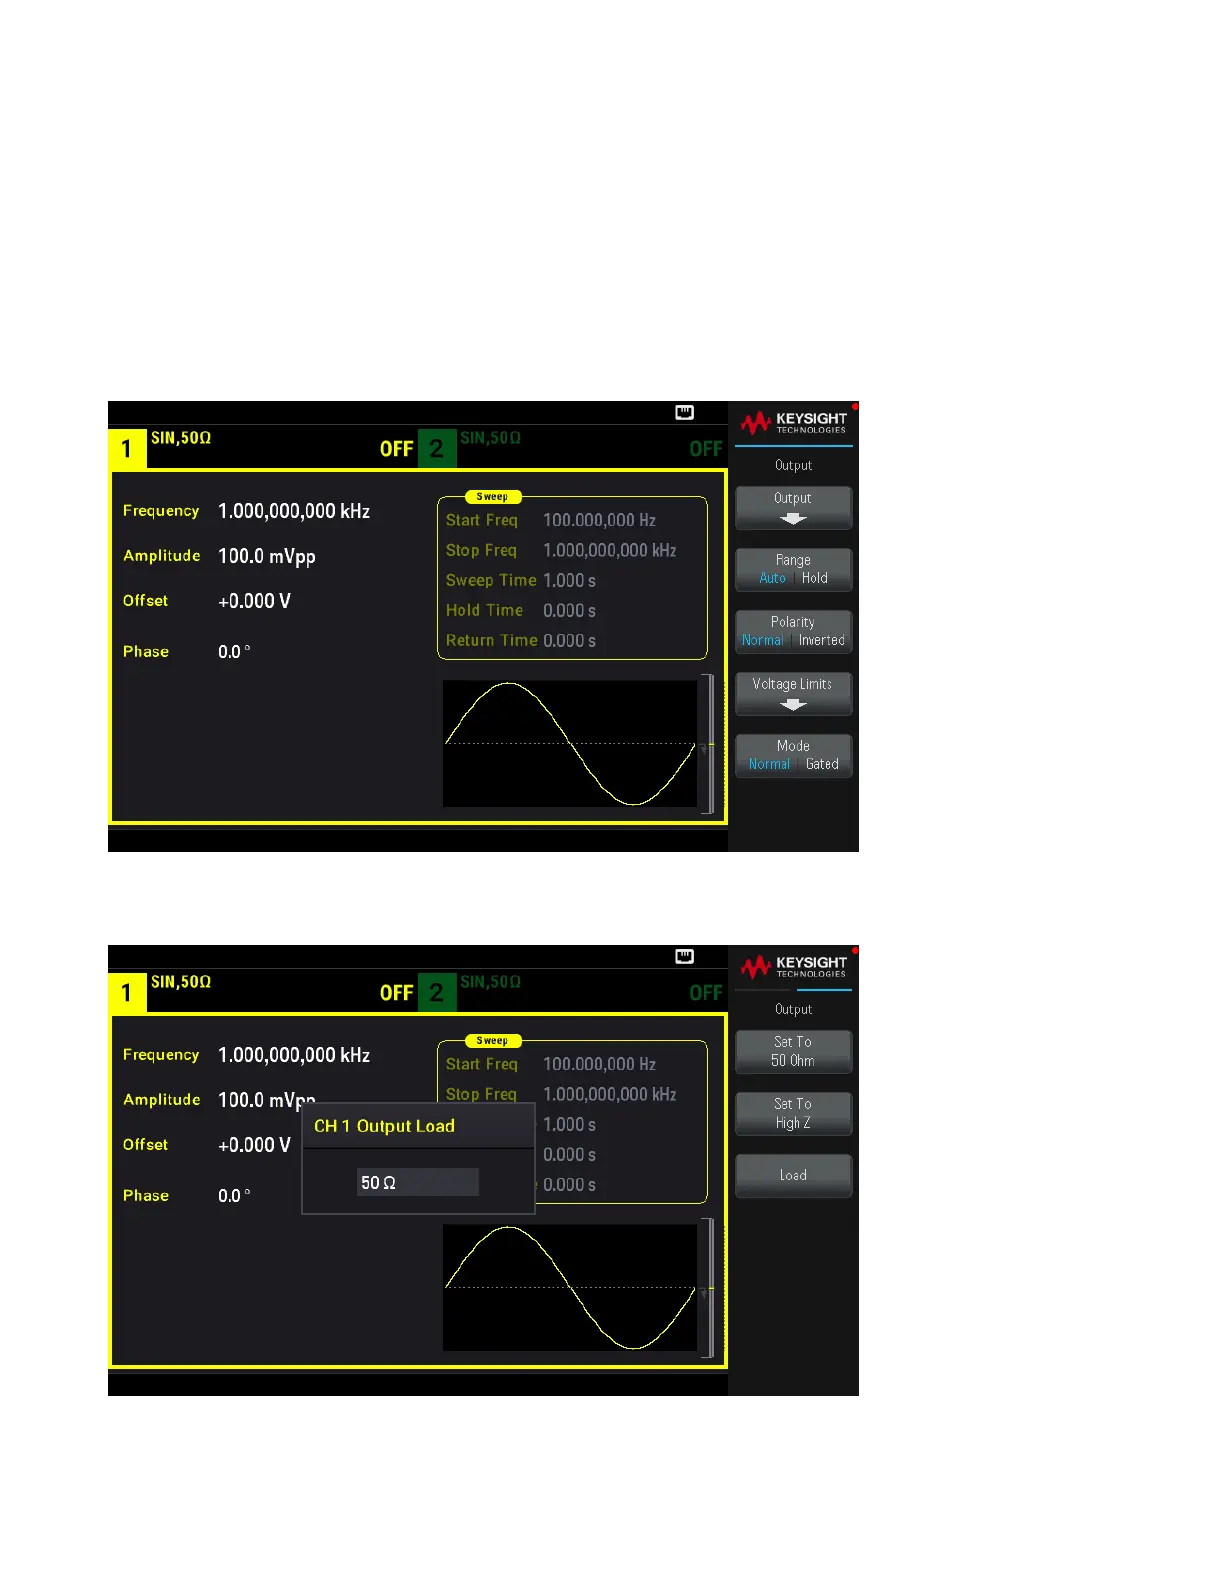Image resolution: width=1224 pixels, height=1584 pixels.
Task: Click the channel 1 OFF status in upper screen
Action: coord(397,449)
